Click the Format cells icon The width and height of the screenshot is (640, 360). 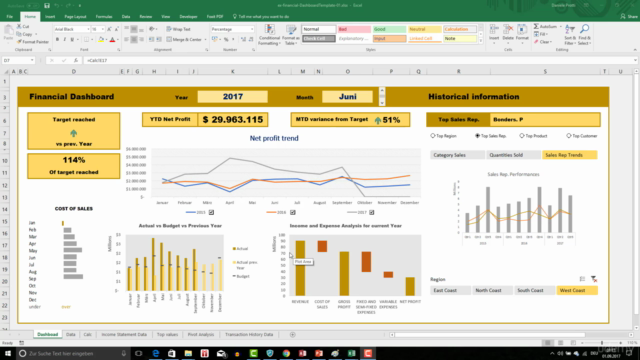(522, 30)
